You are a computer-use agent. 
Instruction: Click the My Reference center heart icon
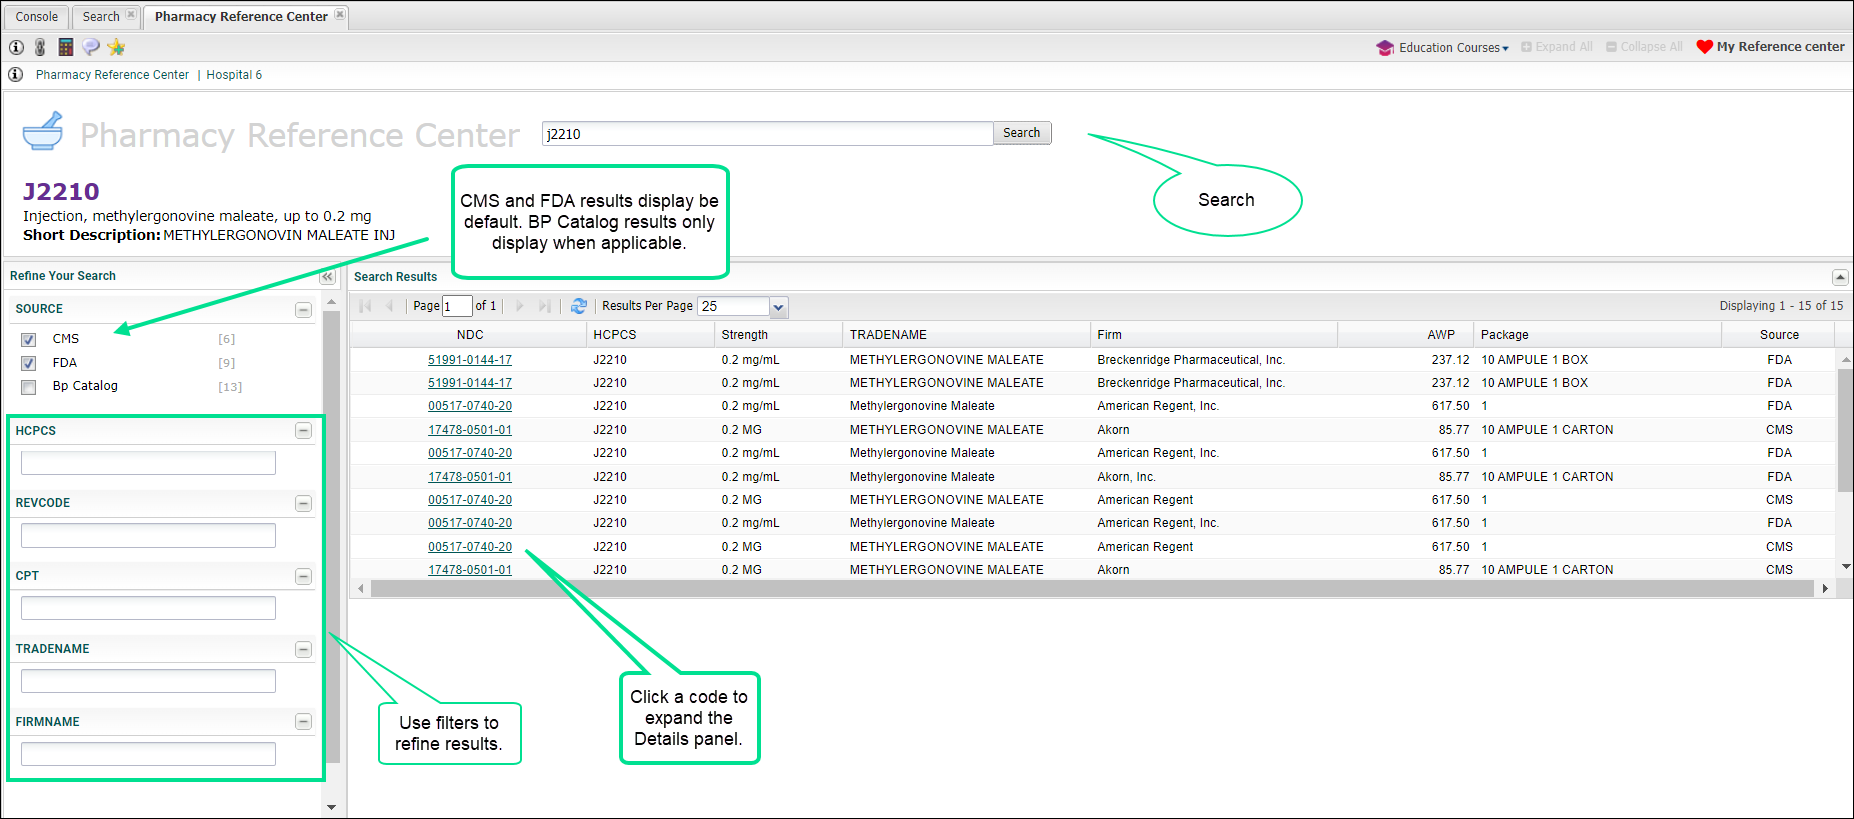click(1705, 47)
